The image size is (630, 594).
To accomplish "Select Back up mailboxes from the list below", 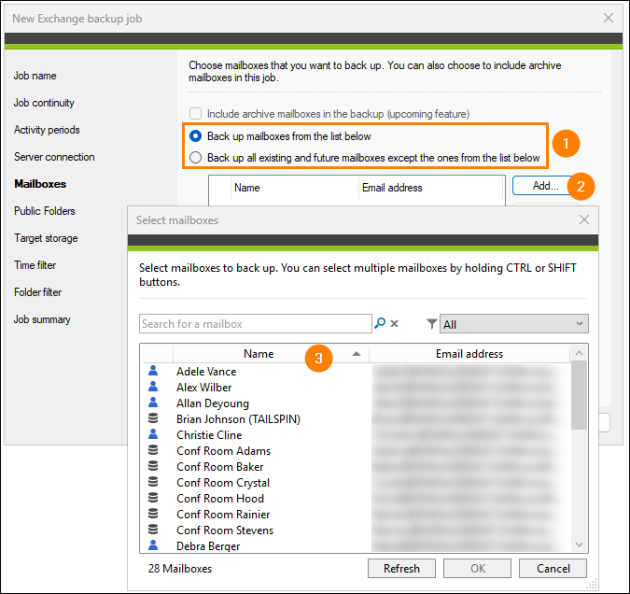I will 196,136.
